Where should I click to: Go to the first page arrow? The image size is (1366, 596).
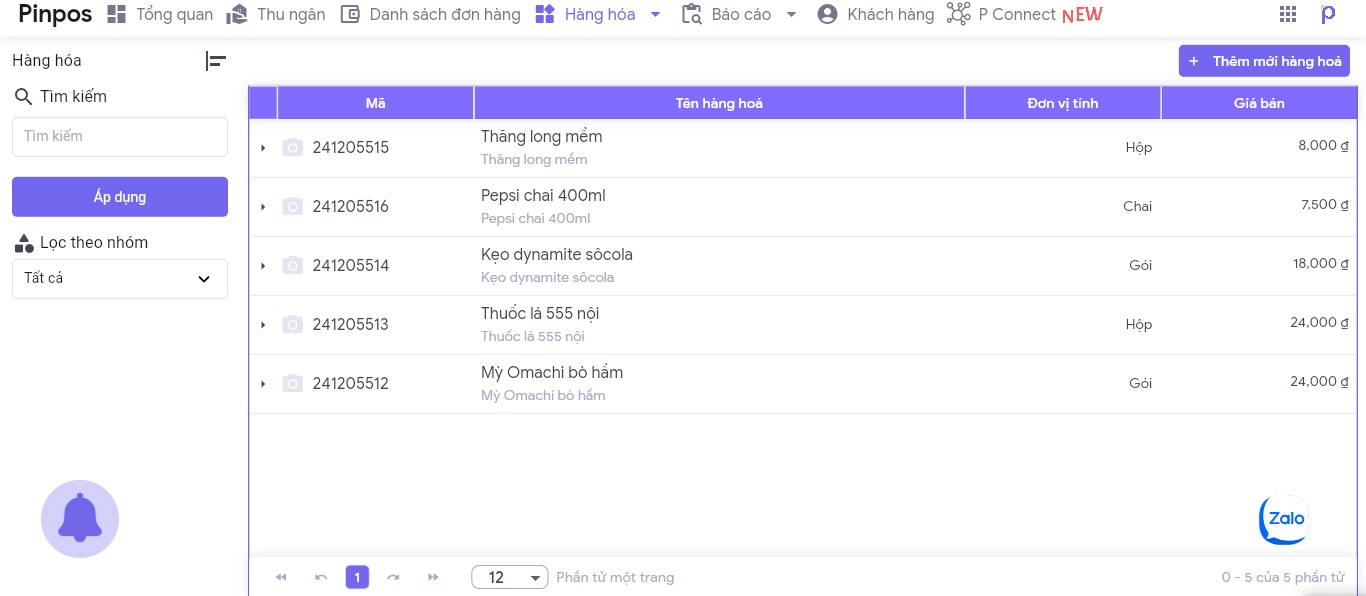(281, 577)
